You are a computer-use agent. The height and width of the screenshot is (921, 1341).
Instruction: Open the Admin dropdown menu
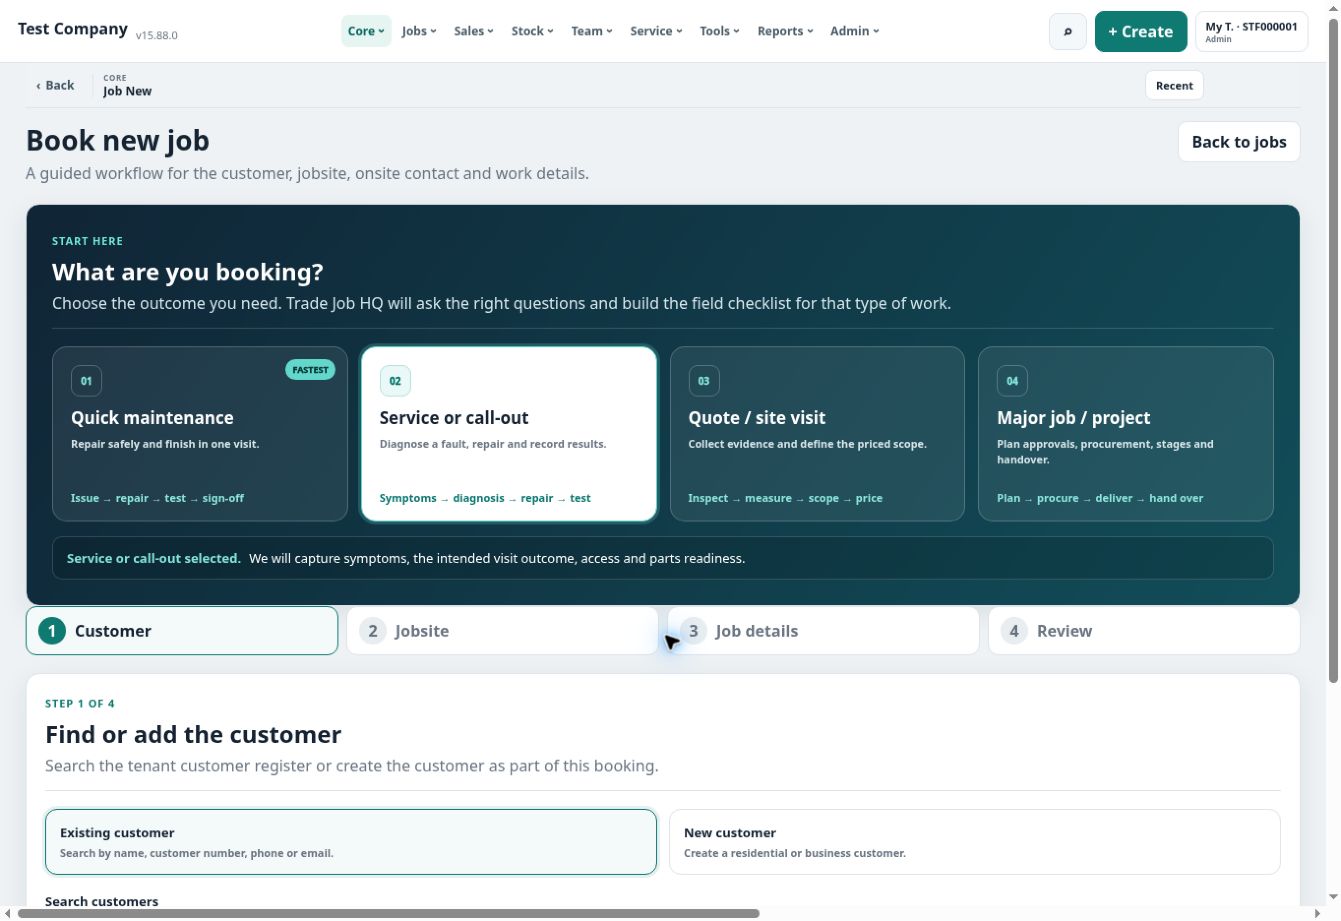tap(854, 31)
